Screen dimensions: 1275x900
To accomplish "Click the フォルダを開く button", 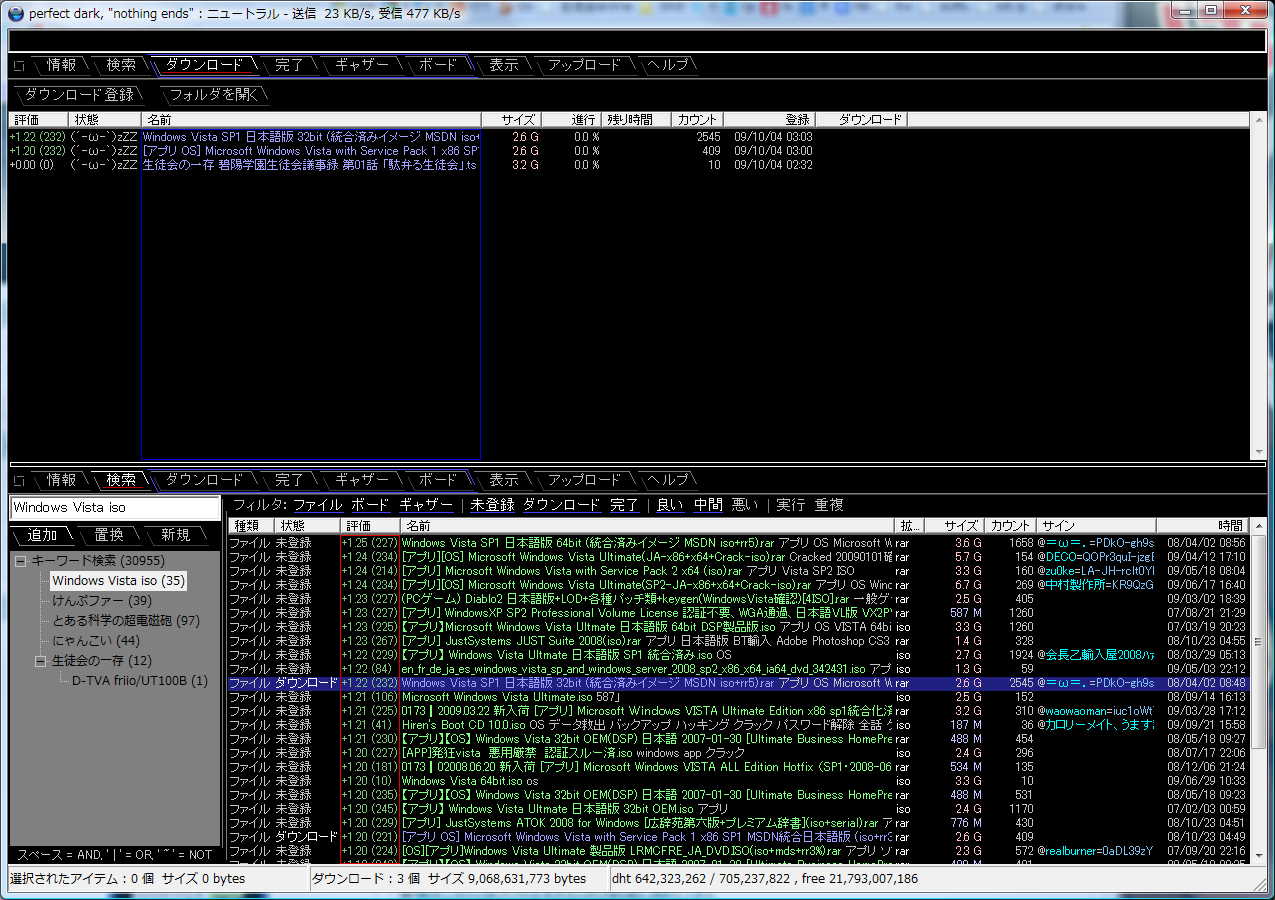I will 214,95.
